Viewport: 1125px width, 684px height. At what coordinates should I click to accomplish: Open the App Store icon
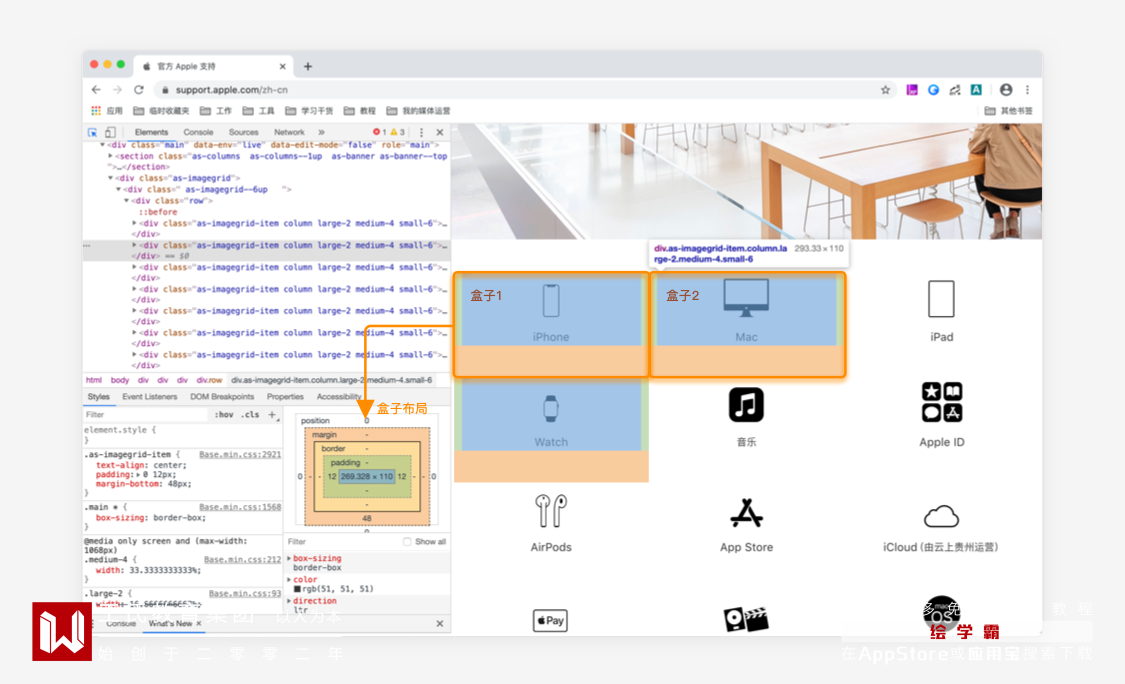pos(746,512)
